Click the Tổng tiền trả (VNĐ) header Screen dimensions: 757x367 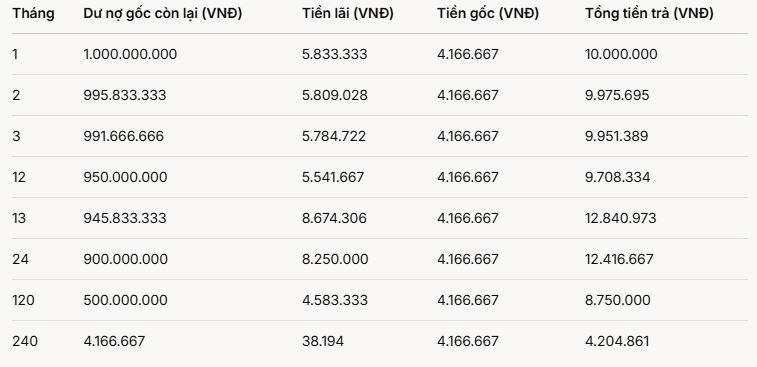coord(649,14)
